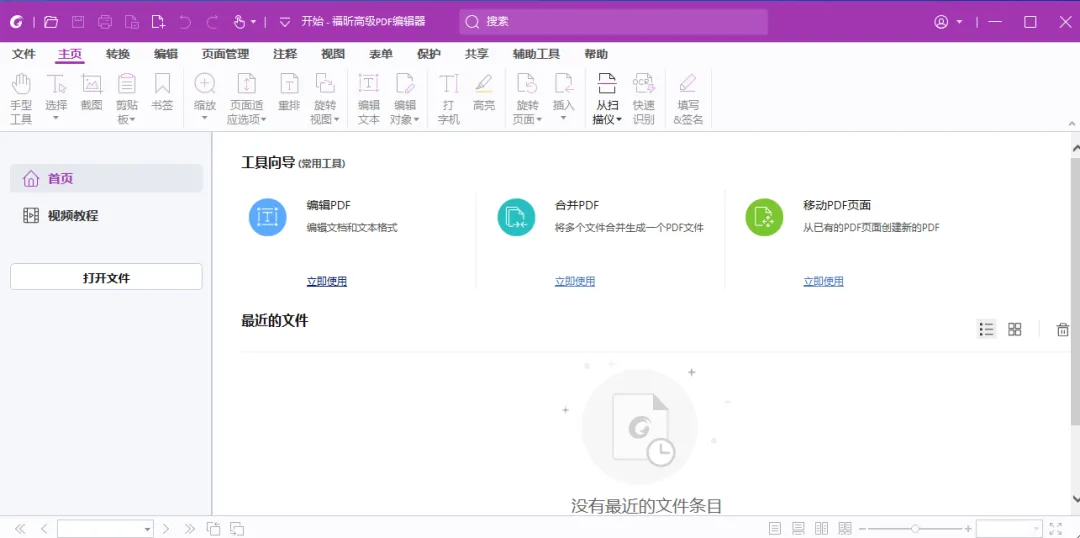Click the save icon in title bar
This screenshot has width=1080, height=538.
[78, 22]
